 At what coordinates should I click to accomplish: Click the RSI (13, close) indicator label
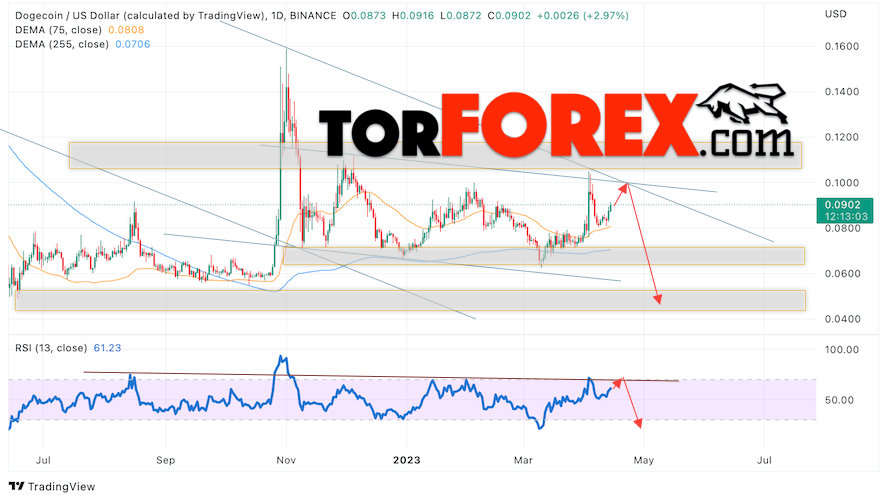(51, 348)
